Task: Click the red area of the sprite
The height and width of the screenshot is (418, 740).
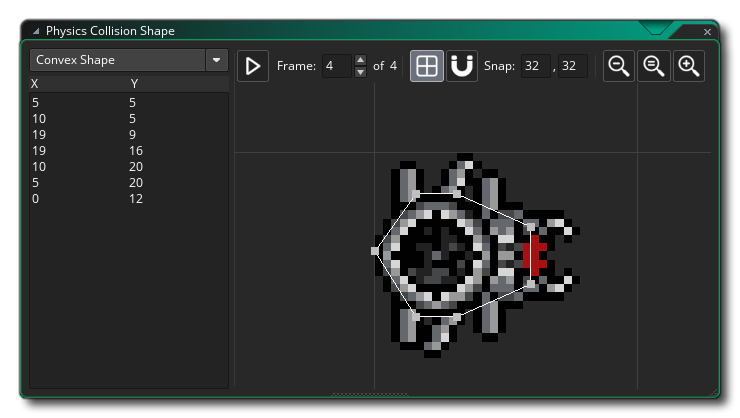Action: [x=534, y=255]
